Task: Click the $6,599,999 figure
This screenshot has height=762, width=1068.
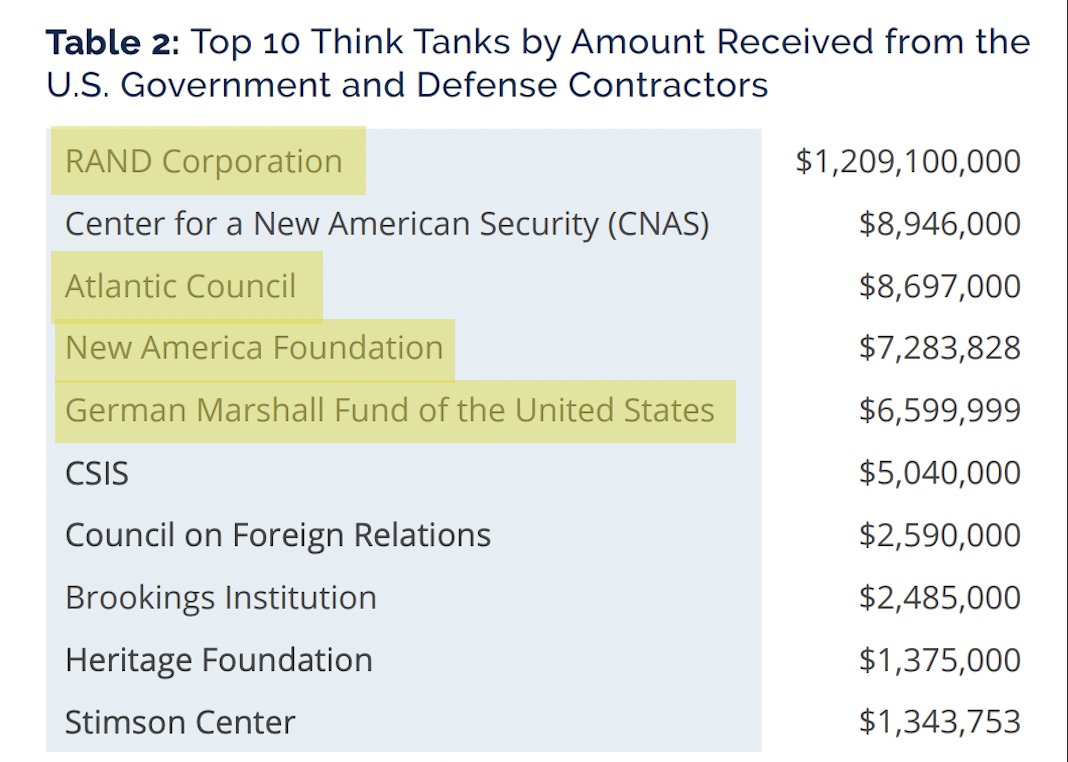Action: [x=940, y=410]
